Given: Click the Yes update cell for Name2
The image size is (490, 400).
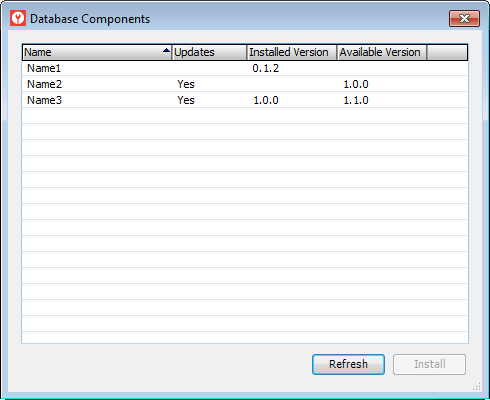Looking at the screenshot, I should coord(186,84).
